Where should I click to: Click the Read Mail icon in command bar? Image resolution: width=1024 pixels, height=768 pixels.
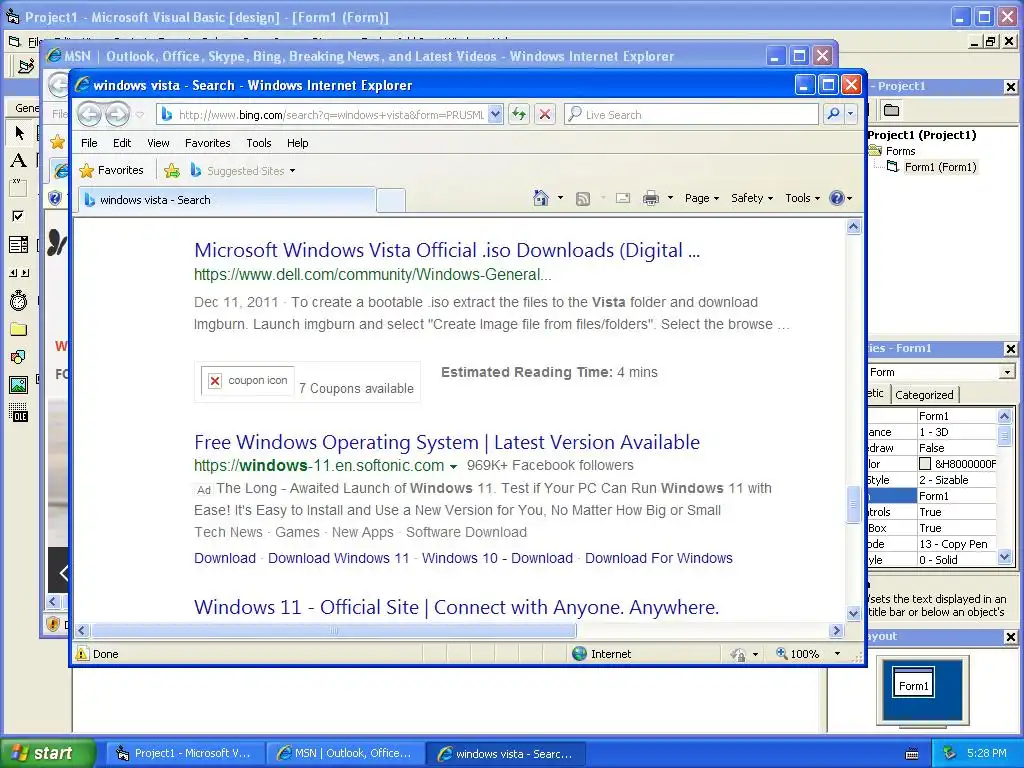[x=623, y=198]
